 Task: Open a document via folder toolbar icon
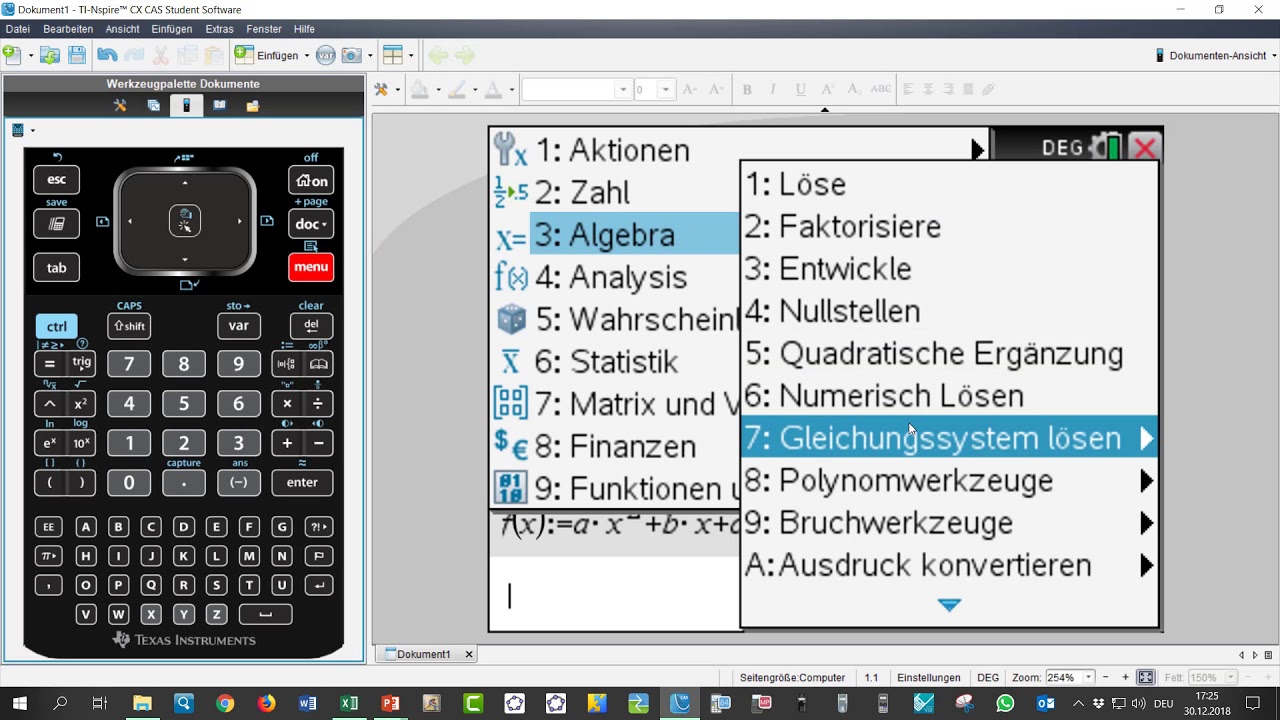pyautogui.click(x=49, y=56)
